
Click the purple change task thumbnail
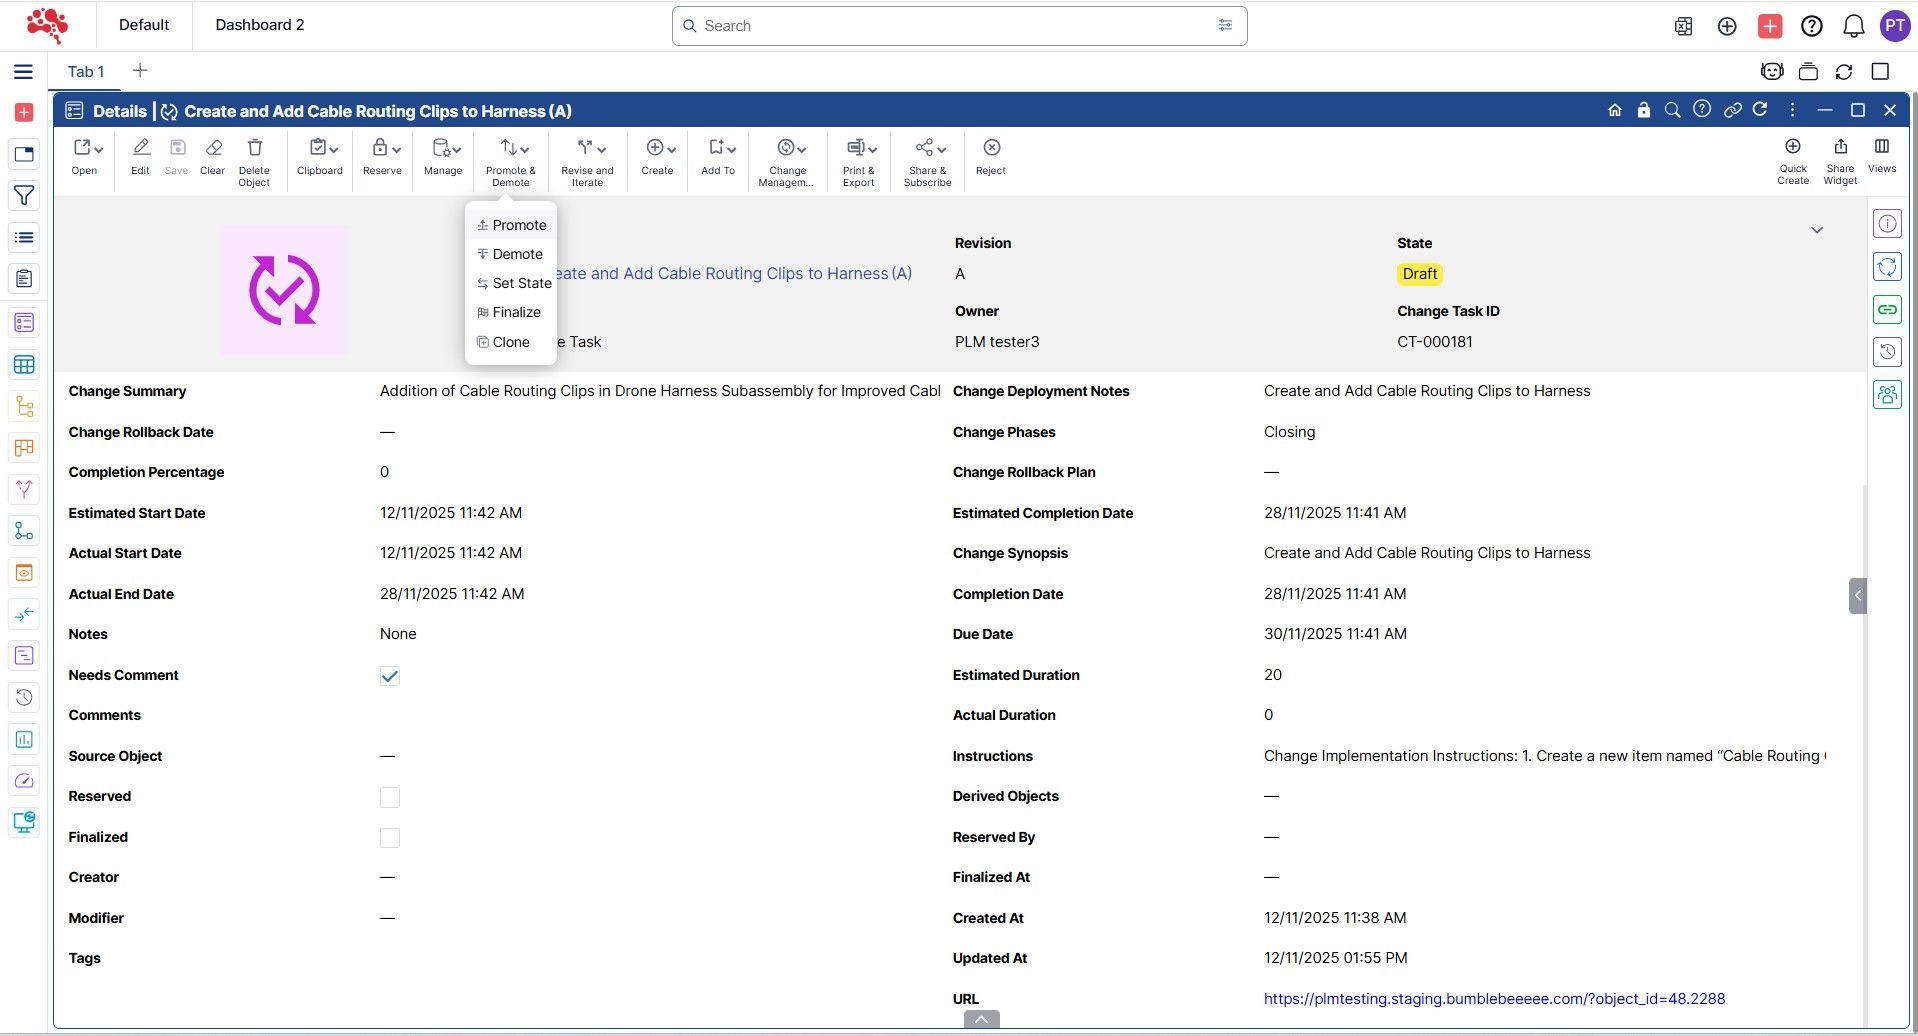(x=284, y=291)
